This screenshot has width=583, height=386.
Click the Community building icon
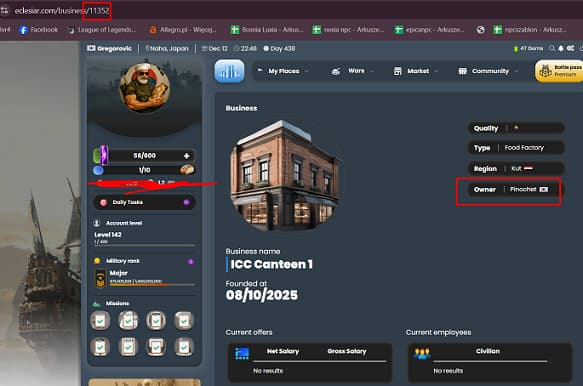[x=463, y=71]
